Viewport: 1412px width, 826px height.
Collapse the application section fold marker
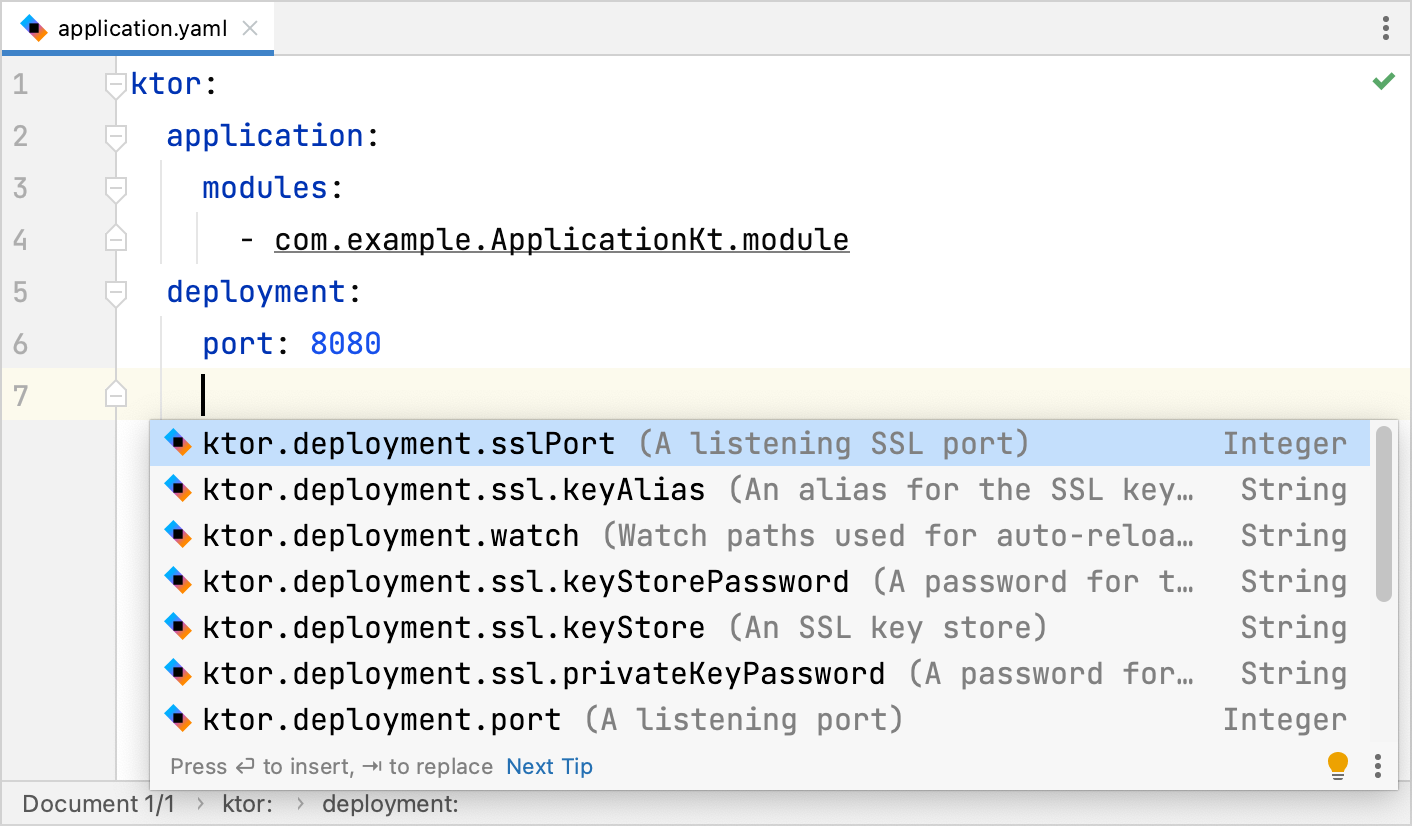[116, 136]
